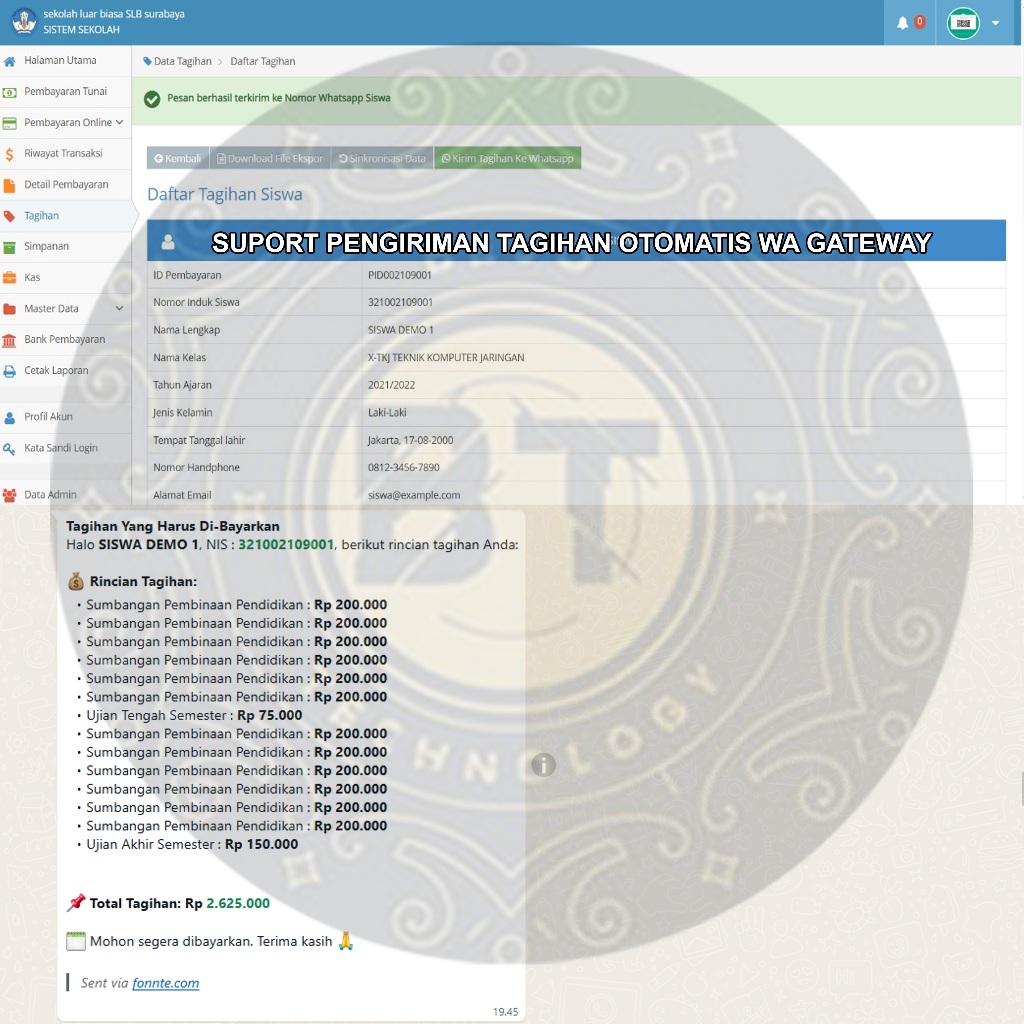Open Pembayaran Tunai menu item
This screenshot has height=1024, width=1024.
[65, 91]
